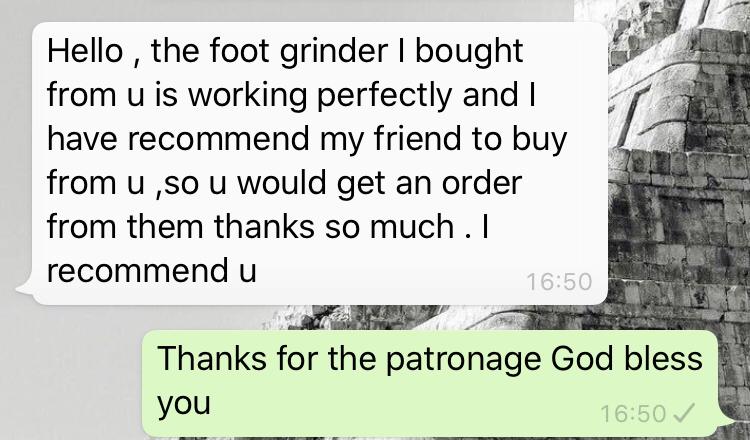750x440 pixels.
Task: Tap the received message bubble tail
Action: 25,290
